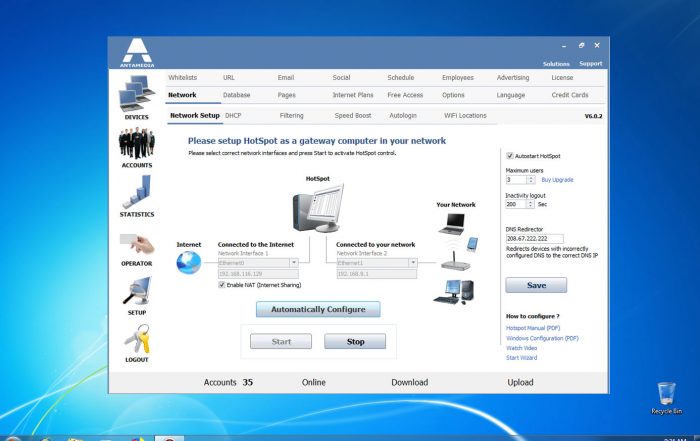The width and height of the screenshot is (700, 441).
Task: Open the License tab
Action: click(562, 77)
